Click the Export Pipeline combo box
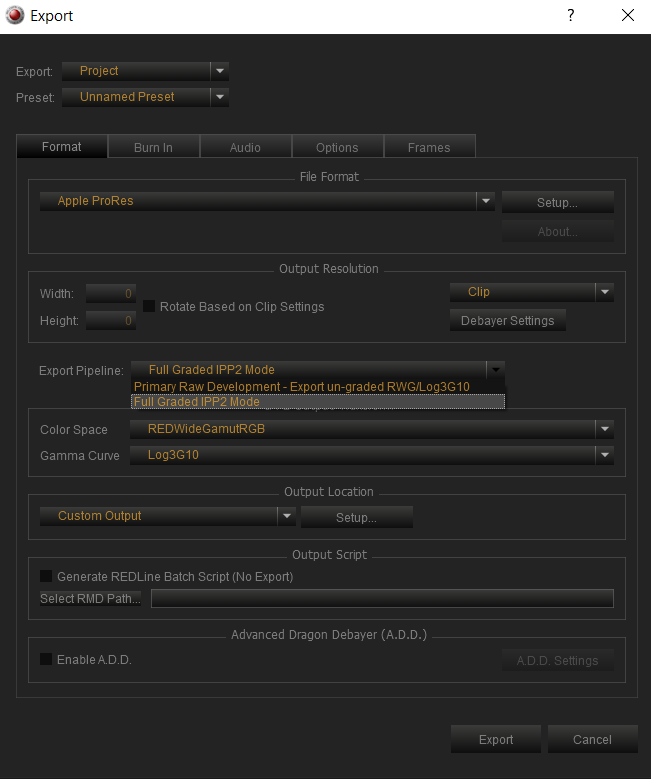 pyautogui.click(x=318, y=370)
